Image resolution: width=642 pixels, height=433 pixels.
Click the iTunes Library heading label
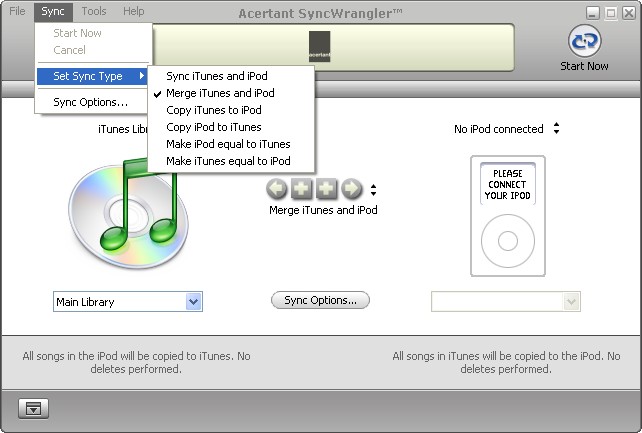tap(122, 129)
